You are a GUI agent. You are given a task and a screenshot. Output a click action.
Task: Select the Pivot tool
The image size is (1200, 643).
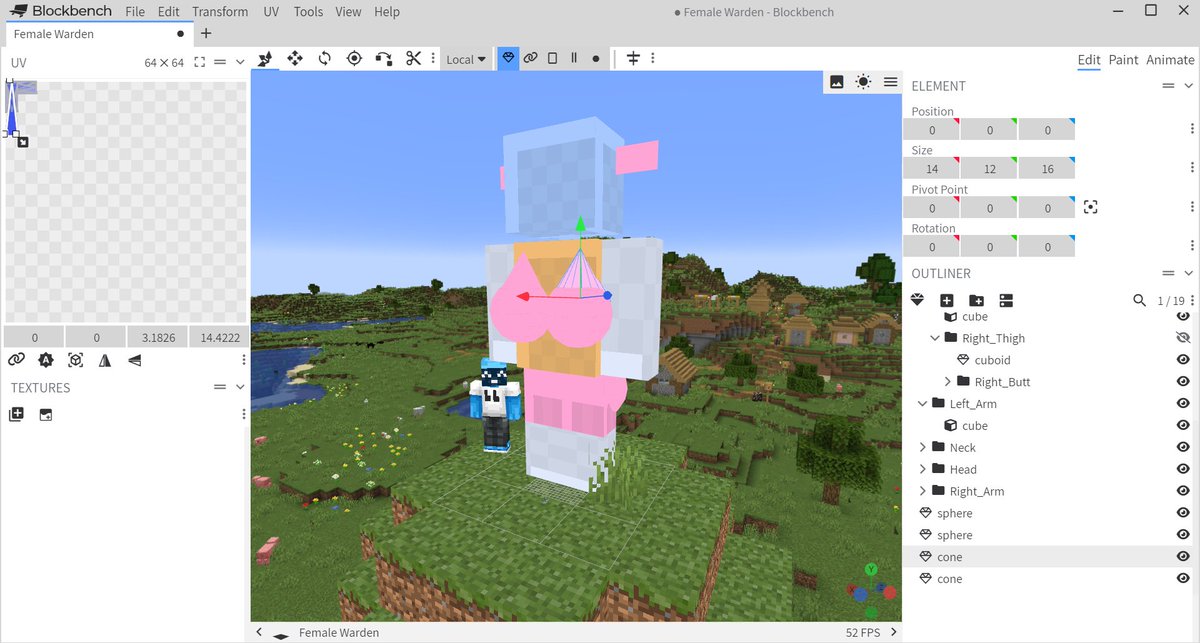click(354, 59)
